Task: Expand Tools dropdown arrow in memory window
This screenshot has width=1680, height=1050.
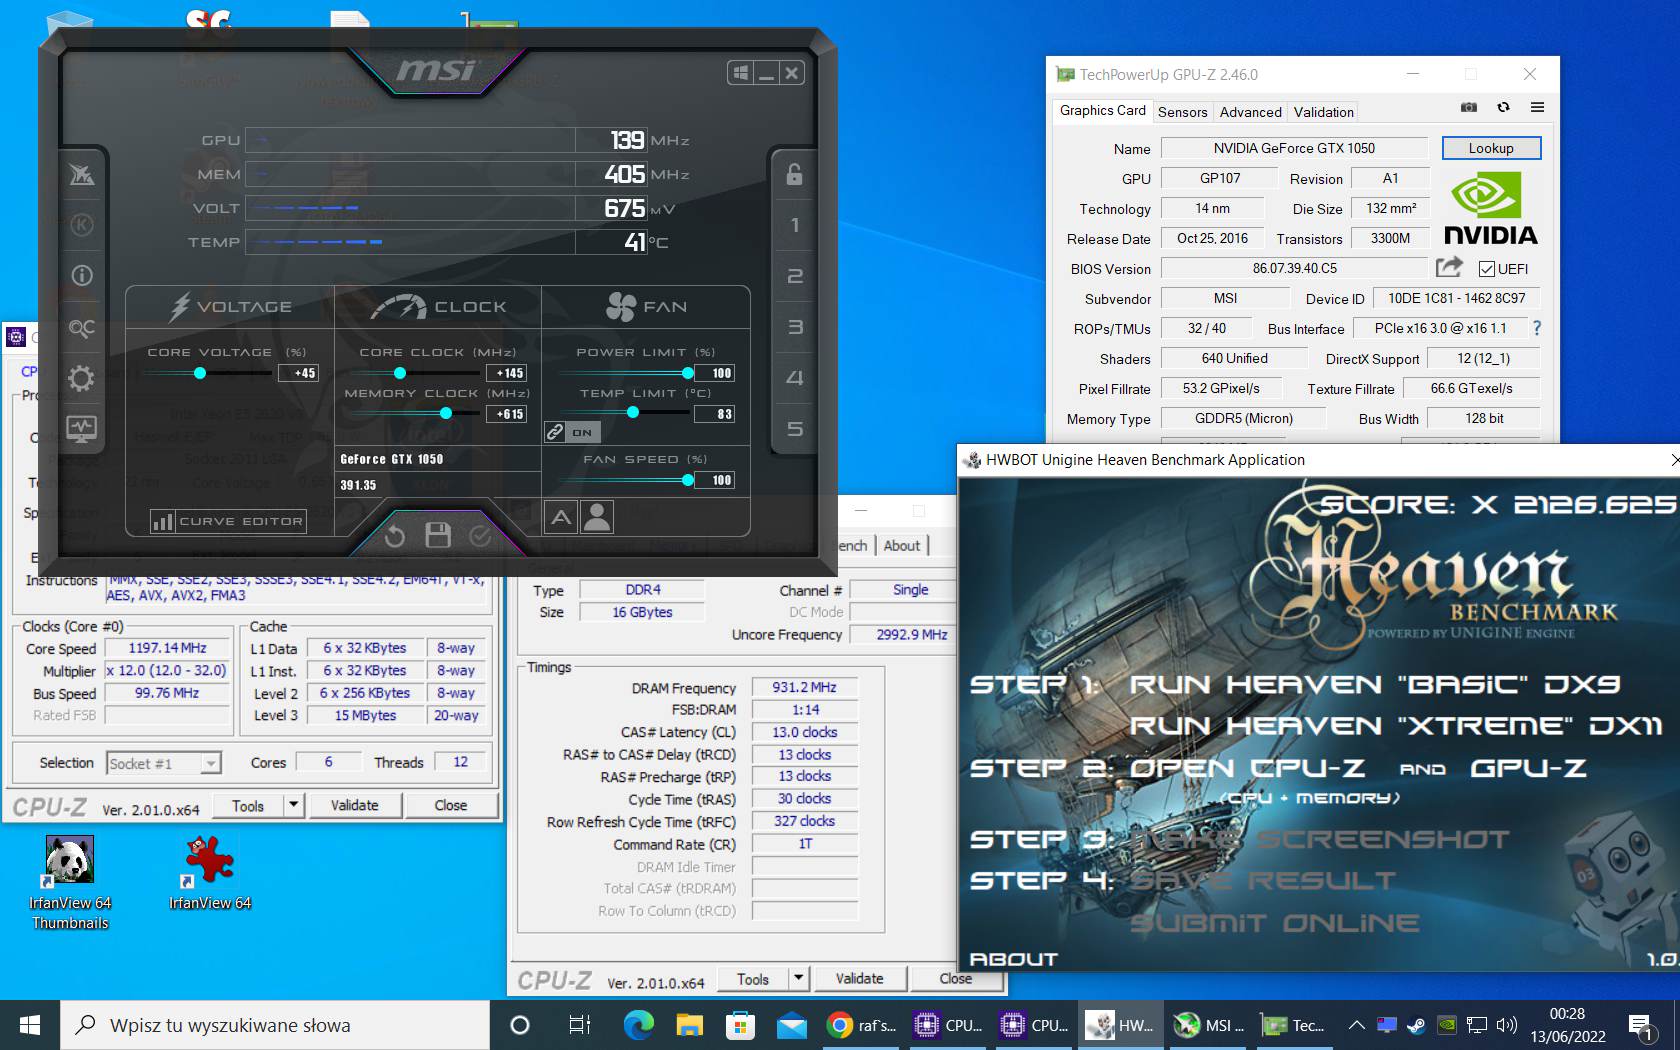Action: tap(798, 979)
